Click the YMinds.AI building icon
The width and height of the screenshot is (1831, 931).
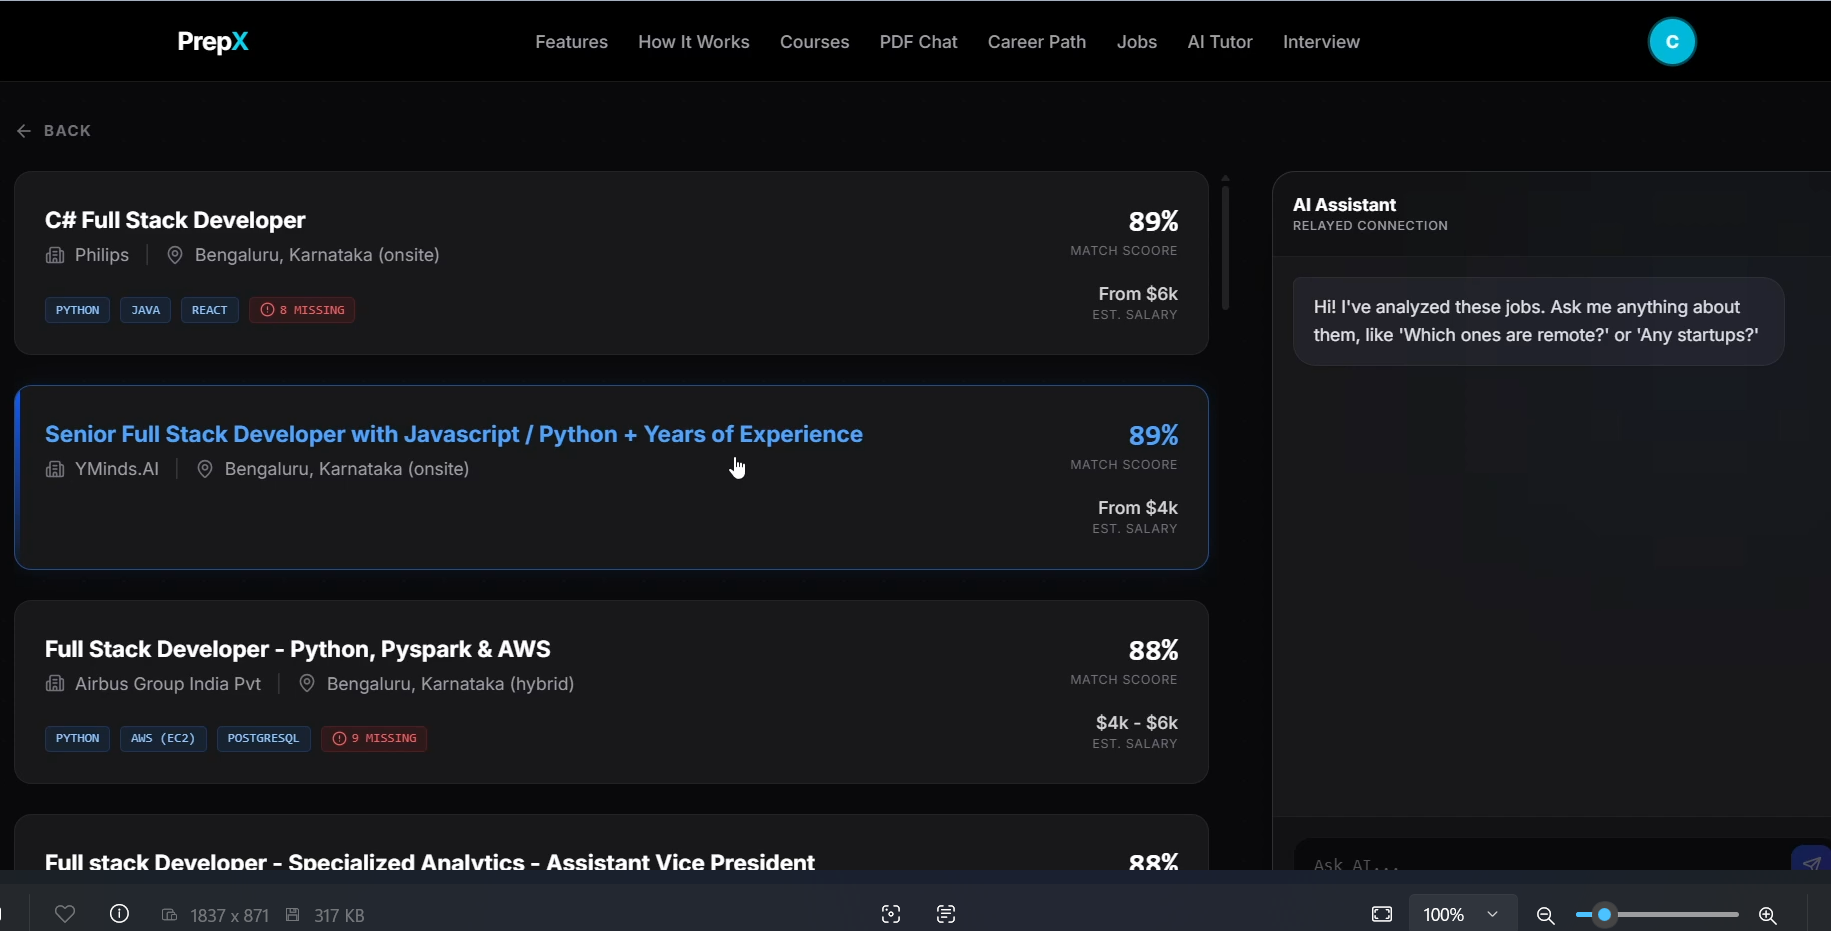[x=55, y=470]
